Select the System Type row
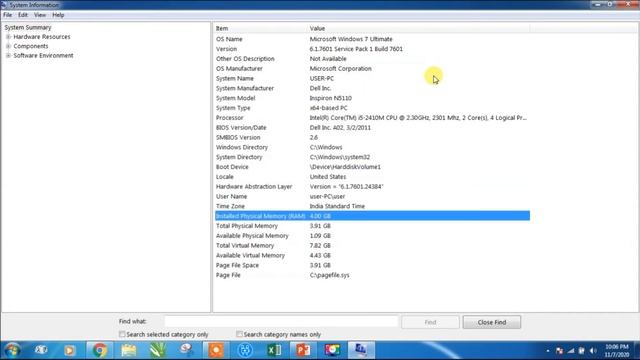 click(372, 108)
